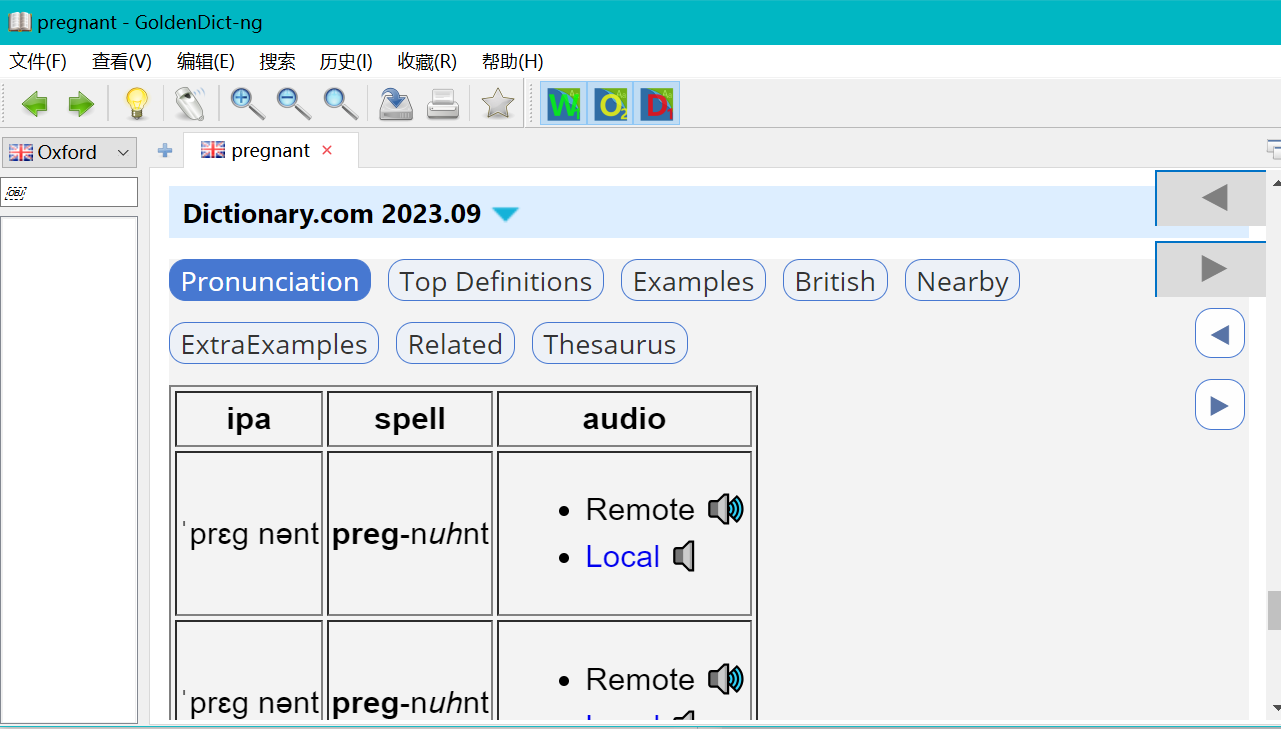This screenshot has height=729, width=1281.
Task: Toggle the O2 Oxford dictionary icon
Action: [610, 103]
